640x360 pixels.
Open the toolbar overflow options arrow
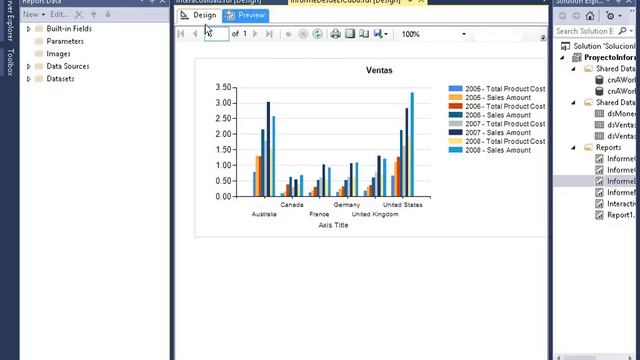point(543,38)
